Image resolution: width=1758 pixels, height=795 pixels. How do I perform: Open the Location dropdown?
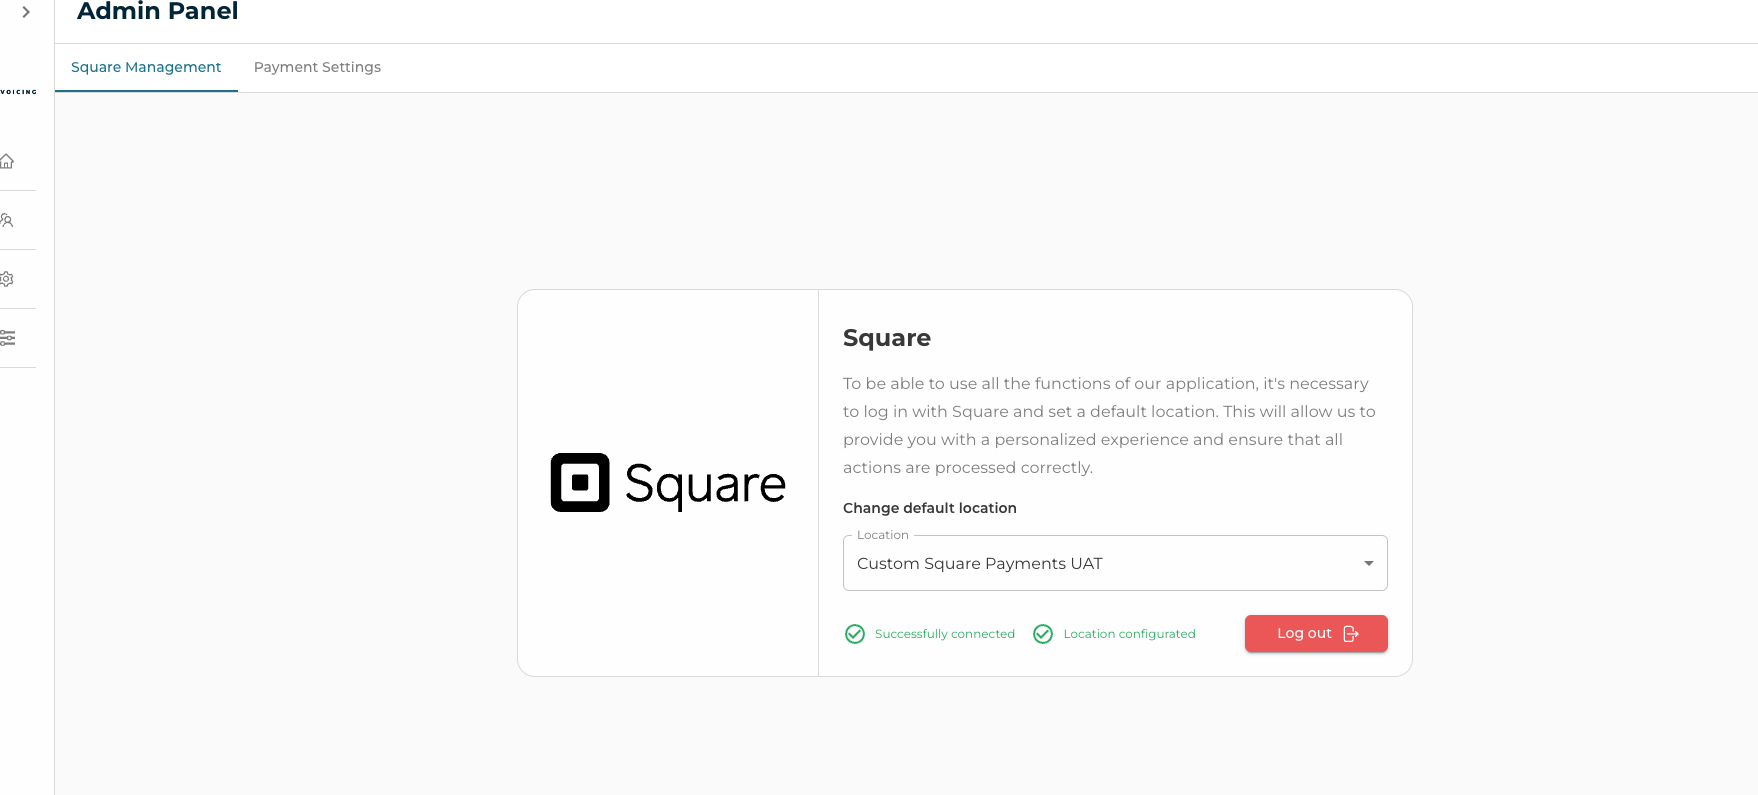click(x=1115, y=563)
